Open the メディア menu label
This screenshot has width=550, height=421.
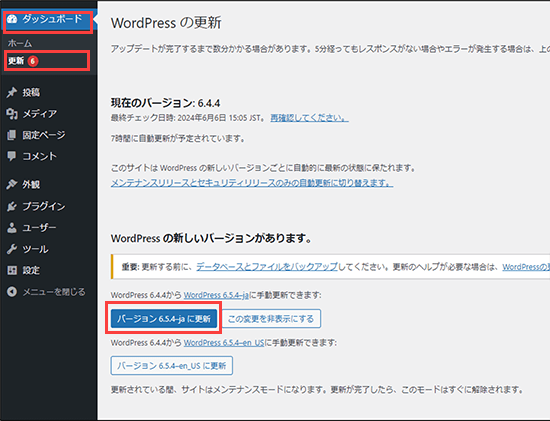(40, 114)
